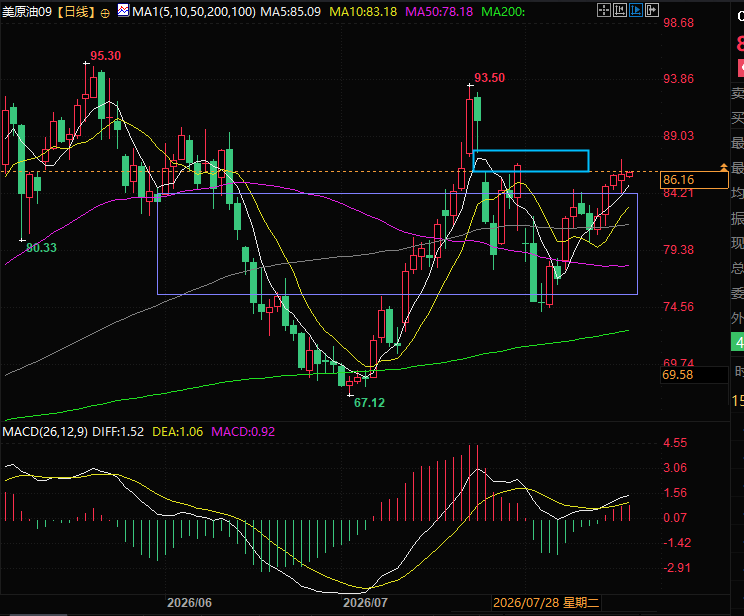Click the MA10:83.18 value
744x616 pixels.
[x=363, y=12]
